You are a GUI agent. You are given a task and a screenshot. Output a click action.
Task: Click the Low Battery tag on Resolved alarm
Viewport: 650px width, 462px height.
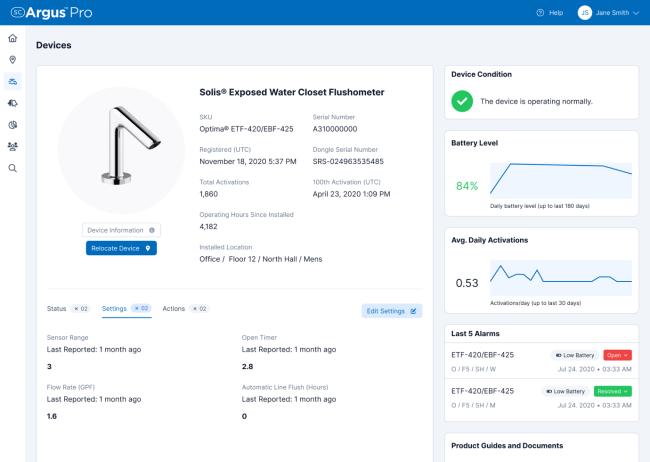click(x=565, y=391)
